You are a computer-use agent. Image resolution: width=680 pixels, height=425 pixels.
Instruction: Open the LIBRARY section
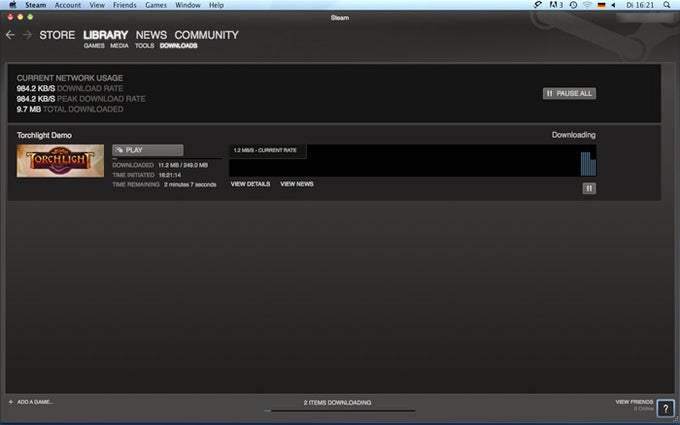[x=105, y=35]
